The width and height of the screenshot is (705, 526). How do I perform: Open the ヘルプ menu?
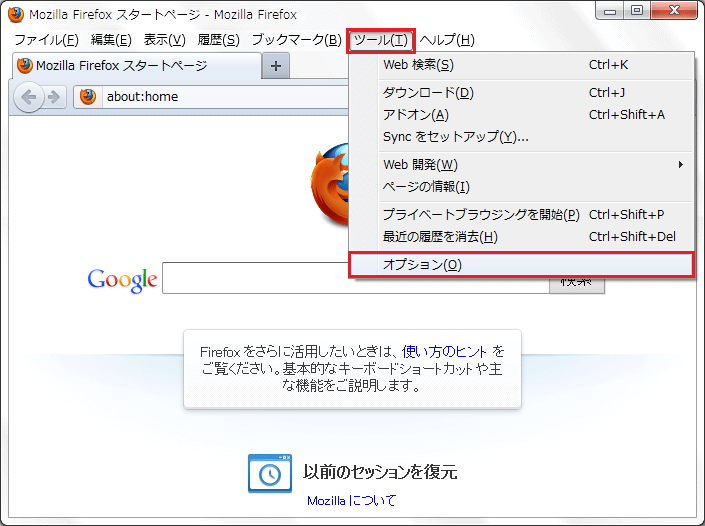(x=447, y=40)
